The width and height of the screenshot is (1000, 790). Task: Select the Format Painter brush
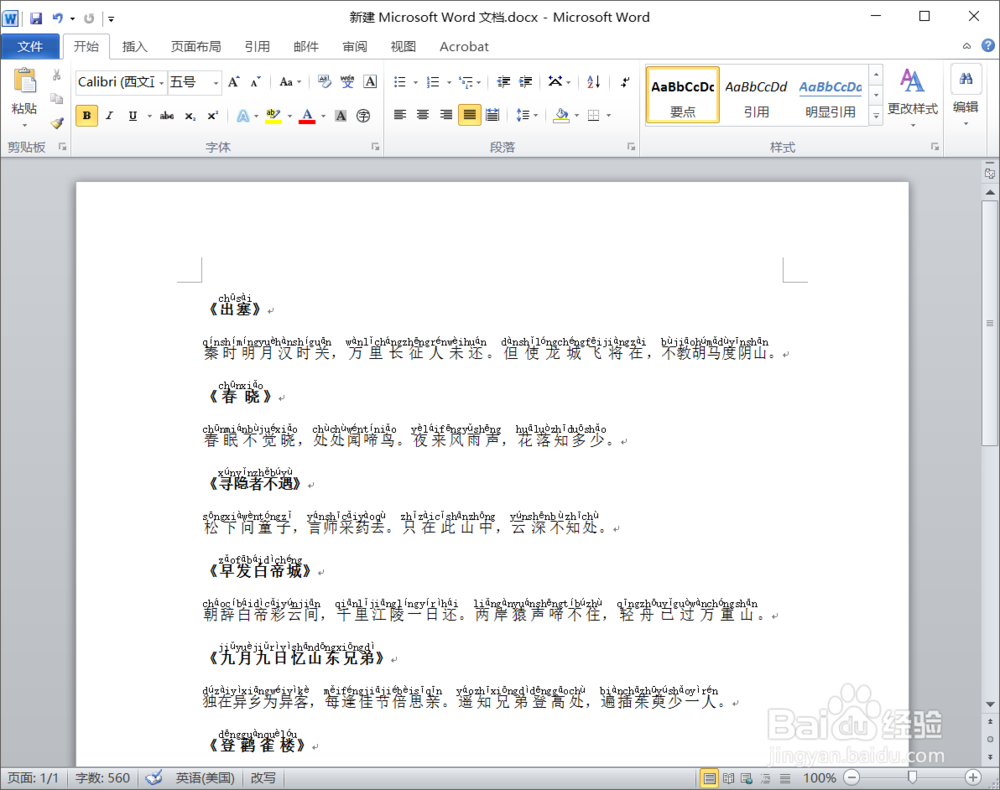pyautogui.click(x=57, y=122)
